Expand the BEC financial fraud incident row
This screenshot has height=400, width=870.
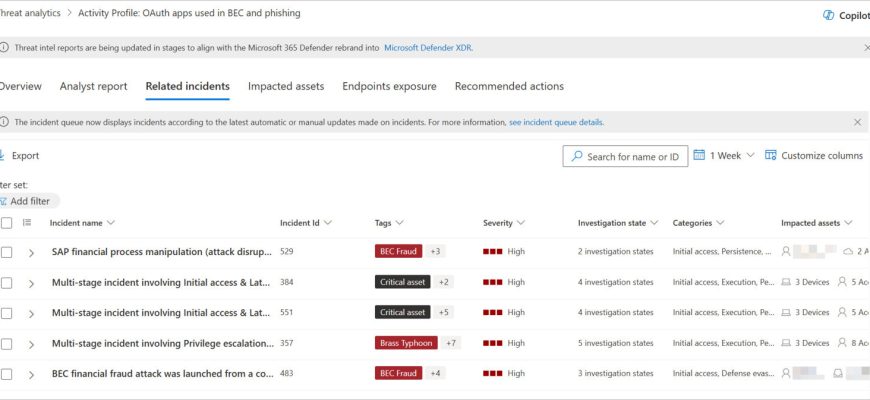(x=31, y=375)
